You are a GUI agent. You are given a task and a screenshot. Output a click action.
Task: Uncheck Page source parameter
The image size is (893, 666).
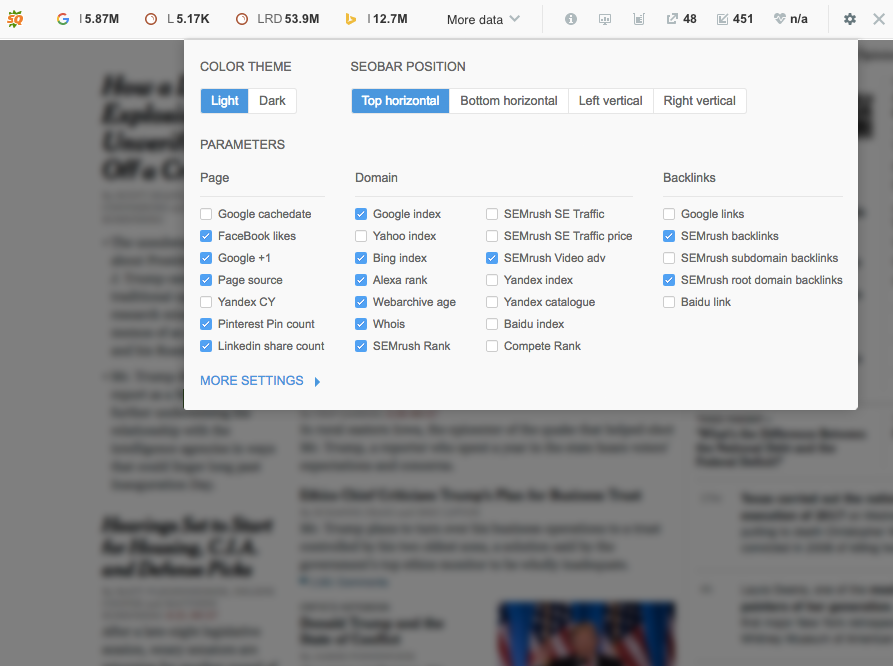(x=206, y=280)
